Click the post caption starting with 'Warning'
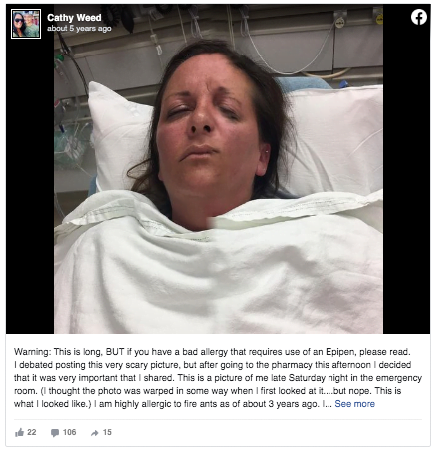Image resolution: width=436 pixels, height=452 pixels. click(218, 378)
